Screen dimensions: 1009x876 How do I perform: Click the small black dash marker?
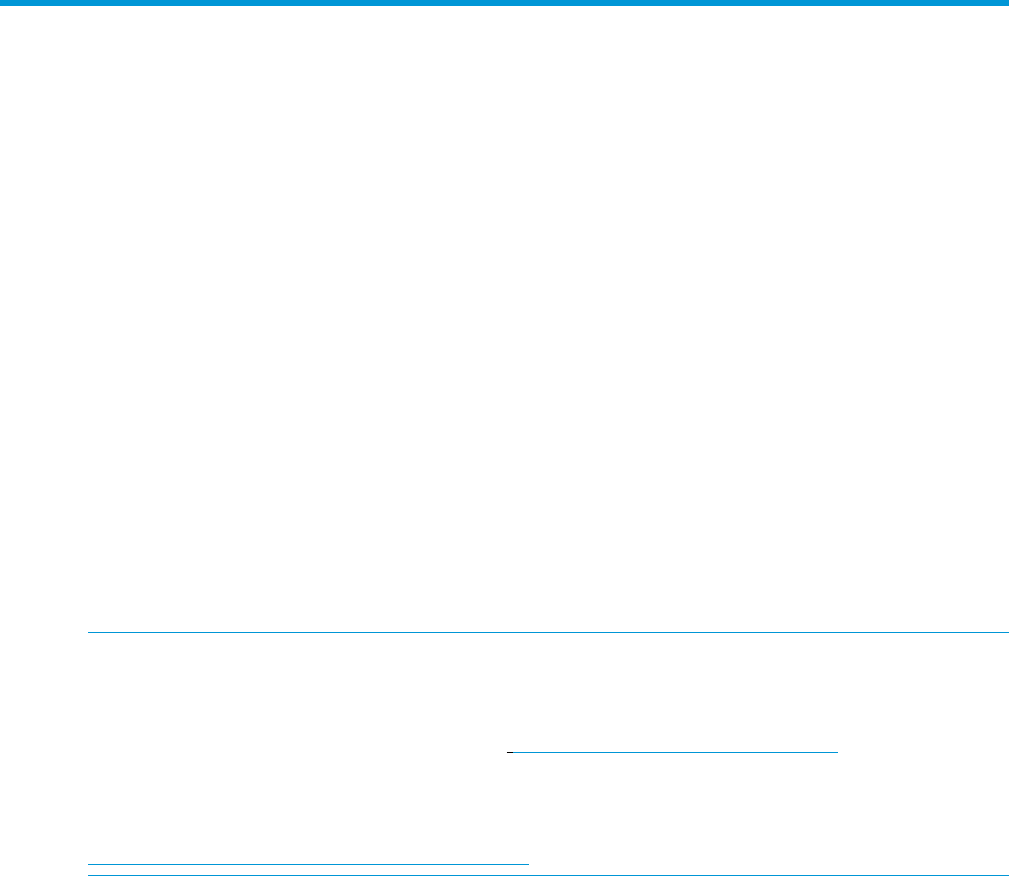tap(510, 752)
